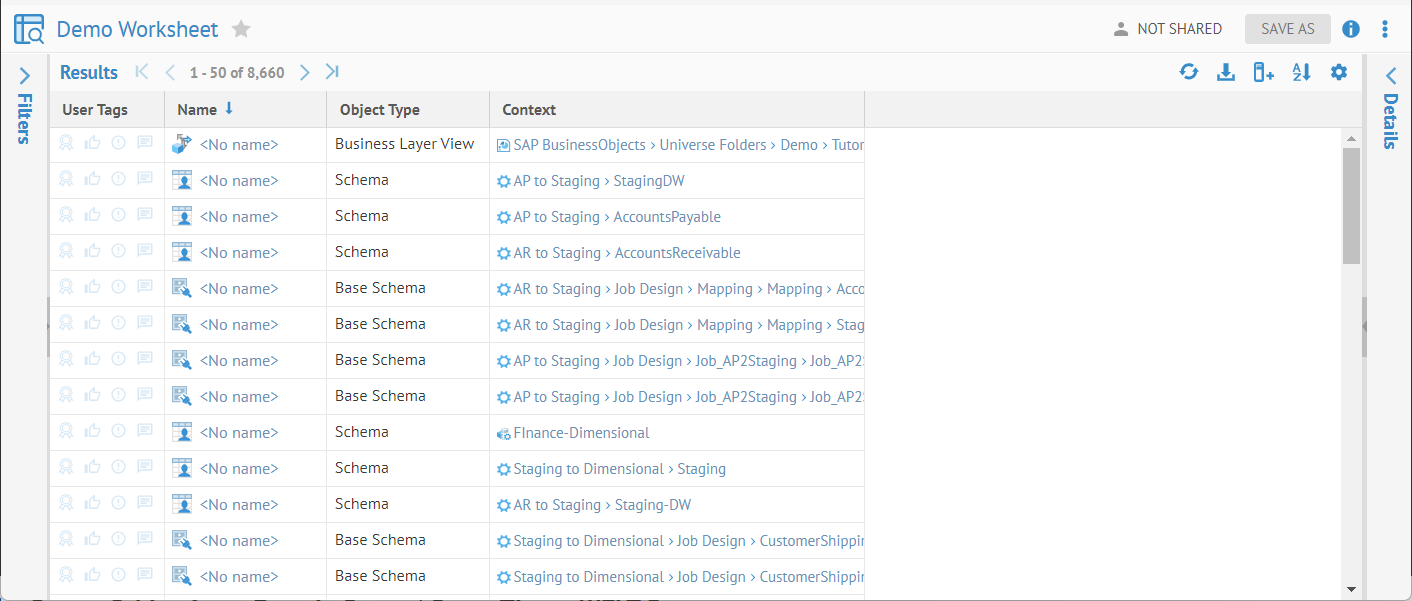This screenshot has width=1412, height=601.
Task: Click the worksheet icon beside Demo Worksheet
Action: tap(29, 29)
